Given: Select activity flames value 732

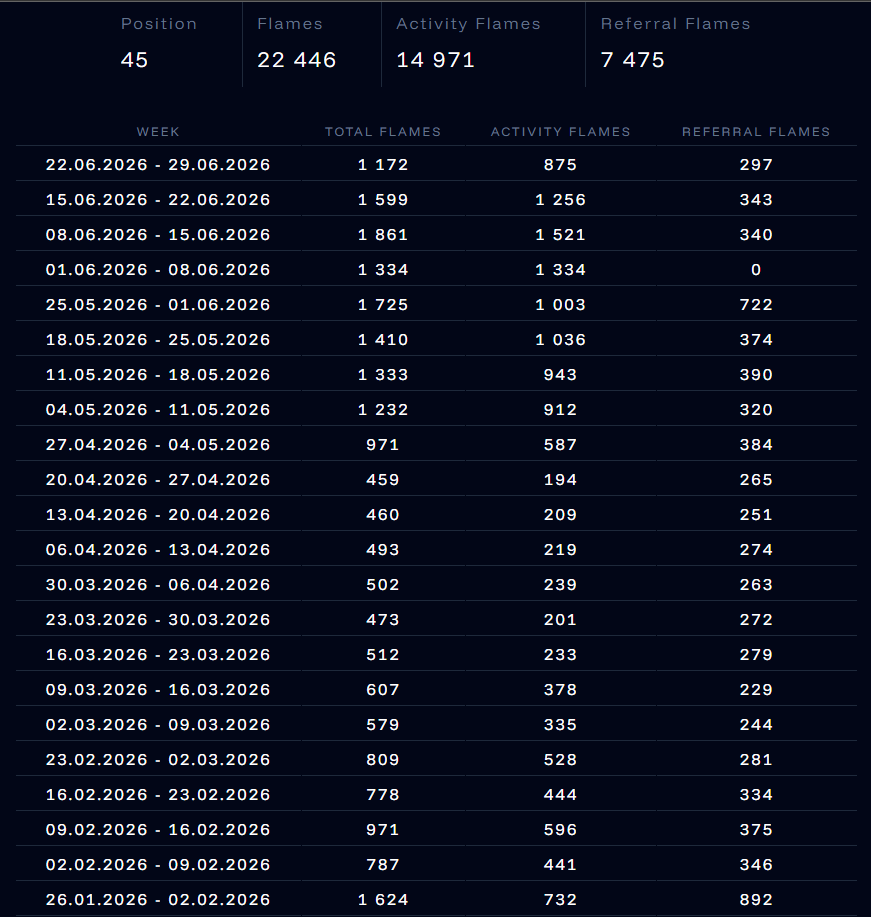Looking at the screenshot, I should coord(560,899).
